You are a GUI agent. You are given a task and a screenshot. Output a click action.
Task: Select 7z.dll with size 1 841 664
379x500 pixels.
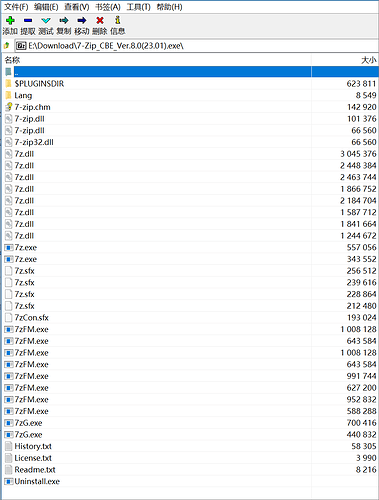coord(191,224)
